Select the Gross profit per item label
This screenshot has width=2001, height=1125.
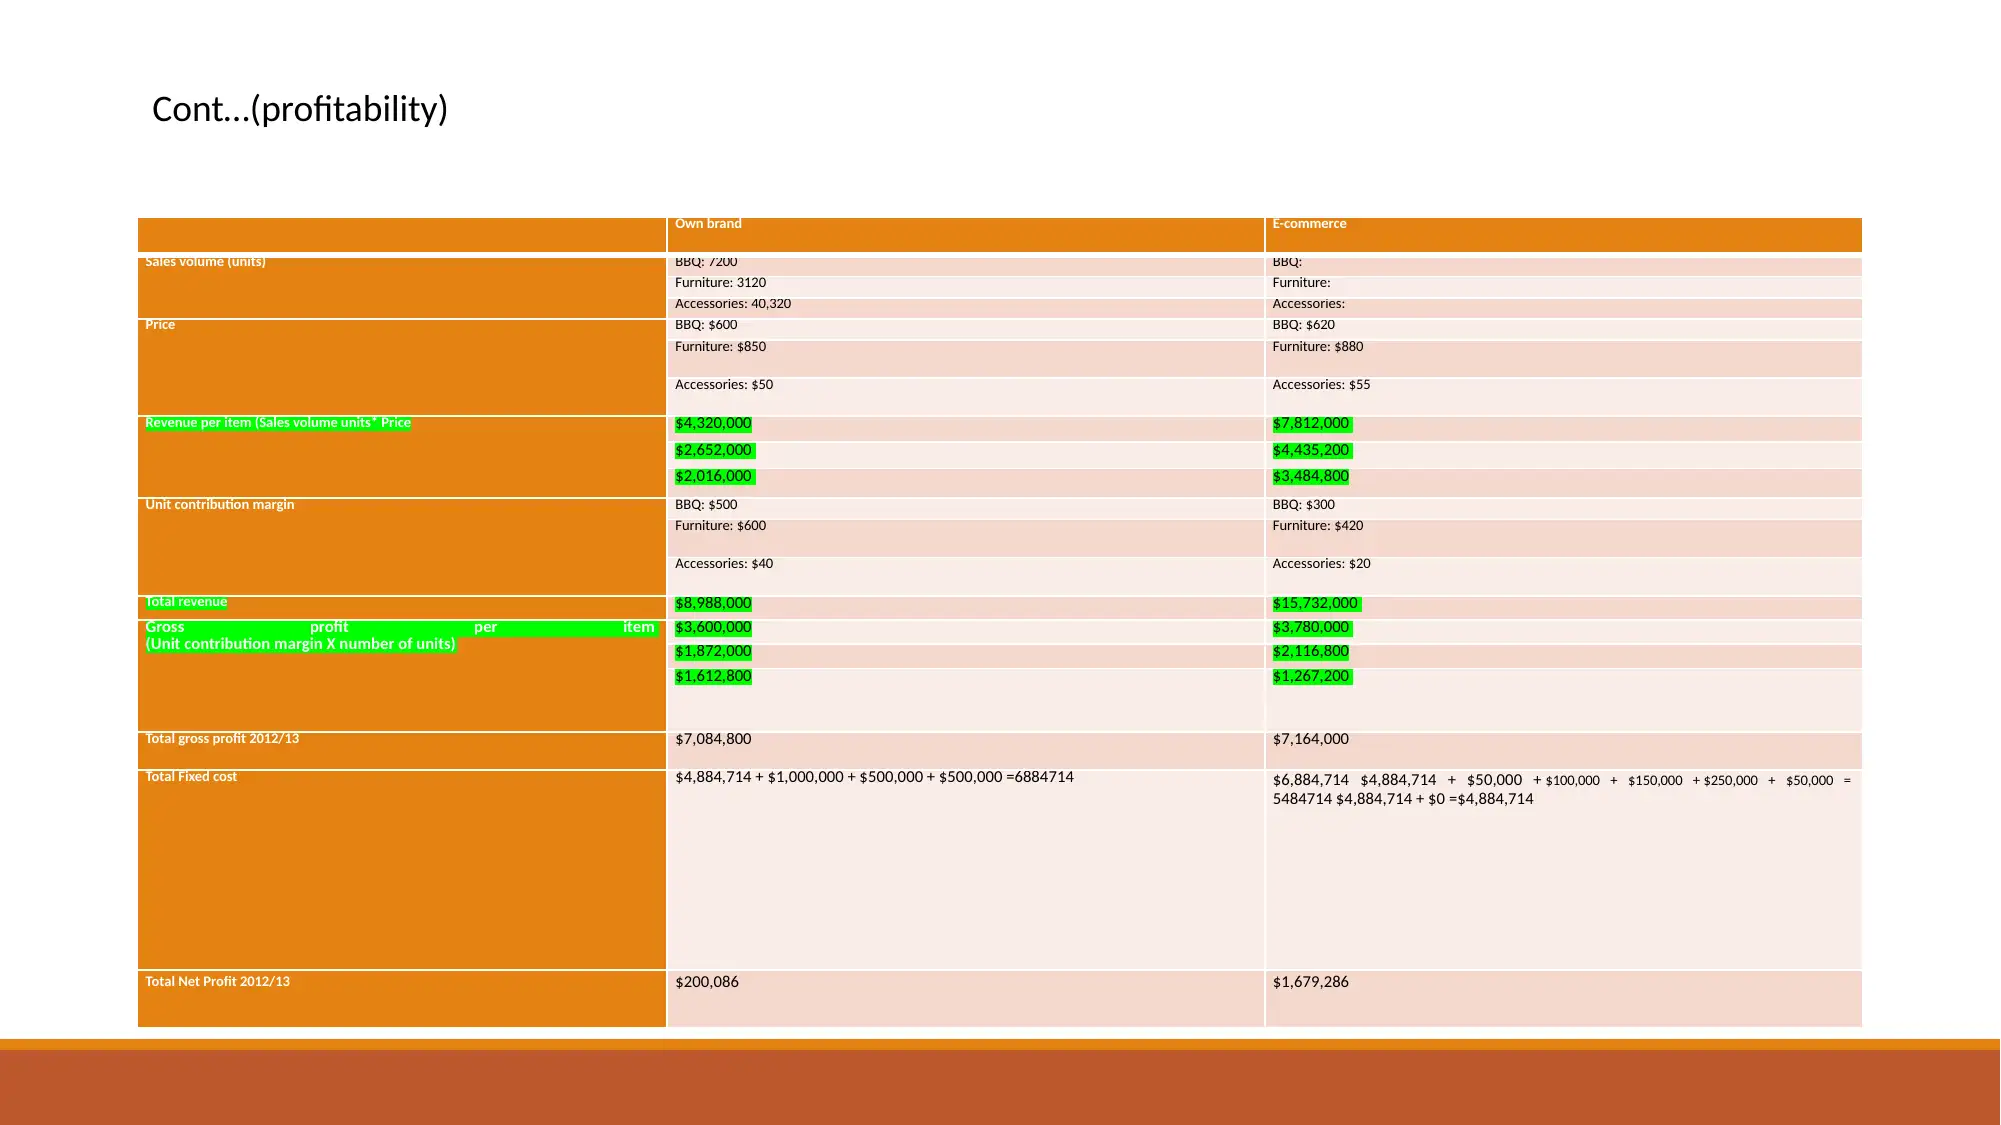[x=400, y=636]
